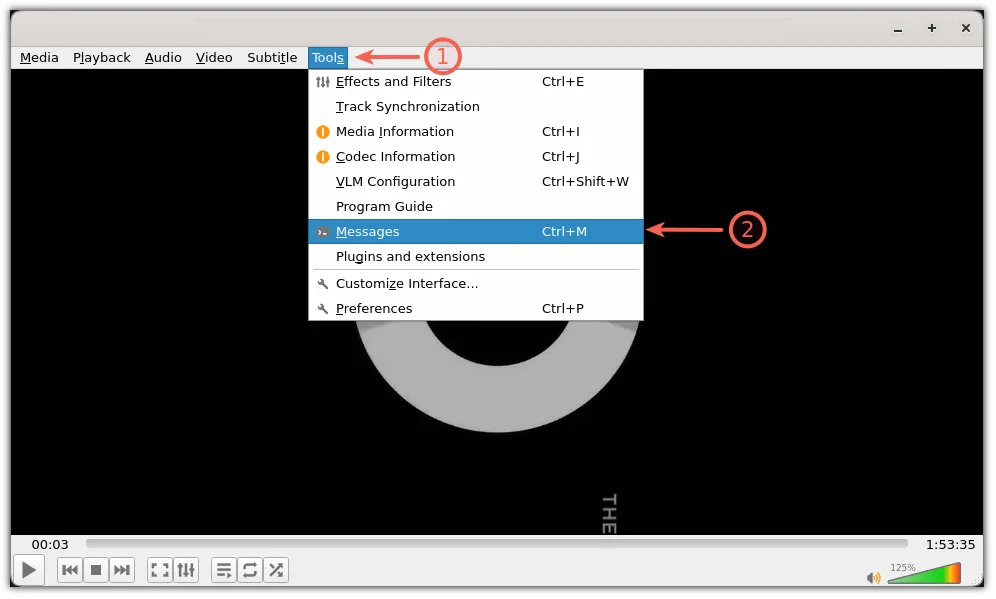The width and height of the screenshot is (996, 599).
Task: Click the playback seek bar
Action: [x=496, y=544]
